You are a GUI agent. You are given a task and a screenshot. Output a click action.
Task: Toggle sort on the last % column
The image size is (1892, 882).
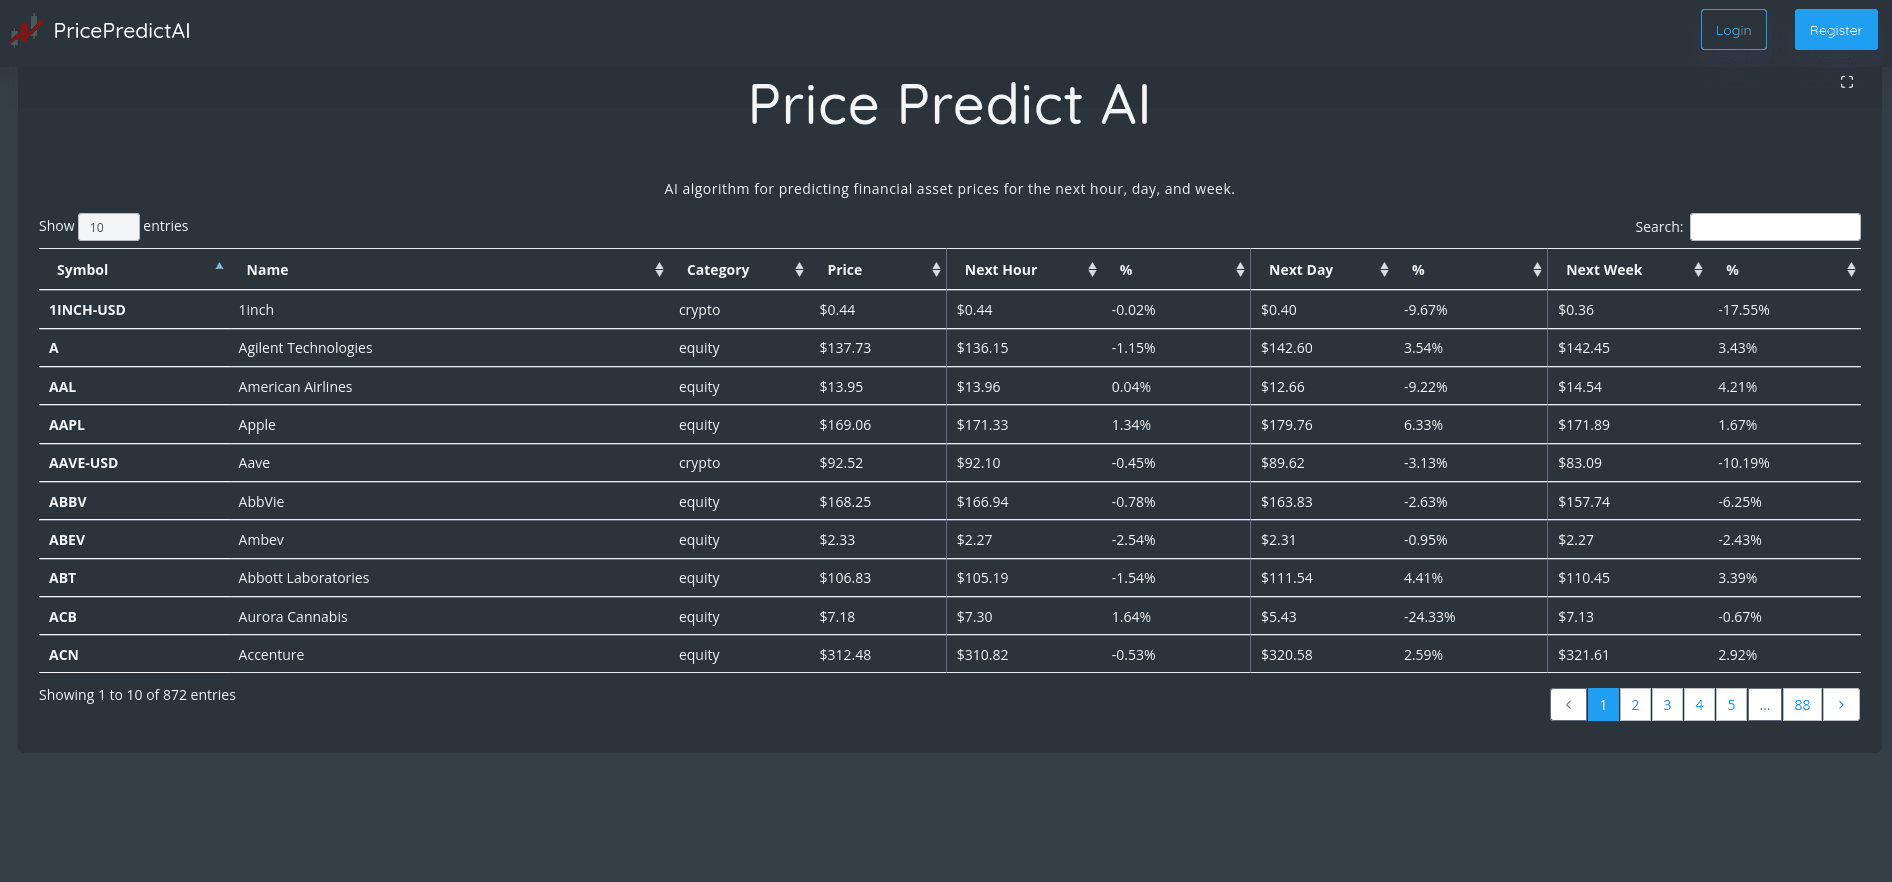(1852, 269)
